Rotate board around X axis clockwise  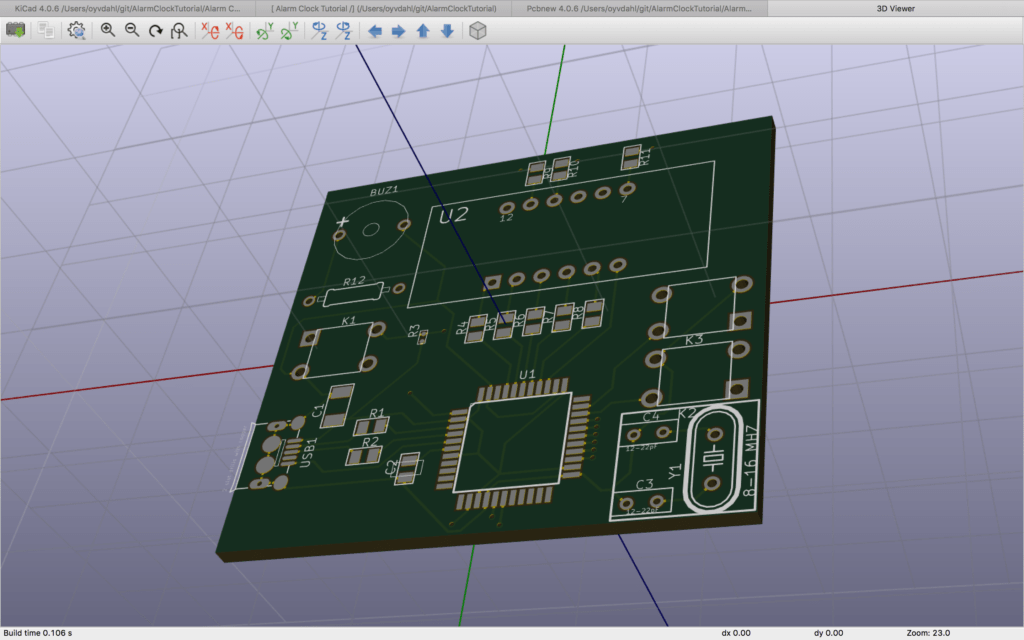click(x=209, y=30)
